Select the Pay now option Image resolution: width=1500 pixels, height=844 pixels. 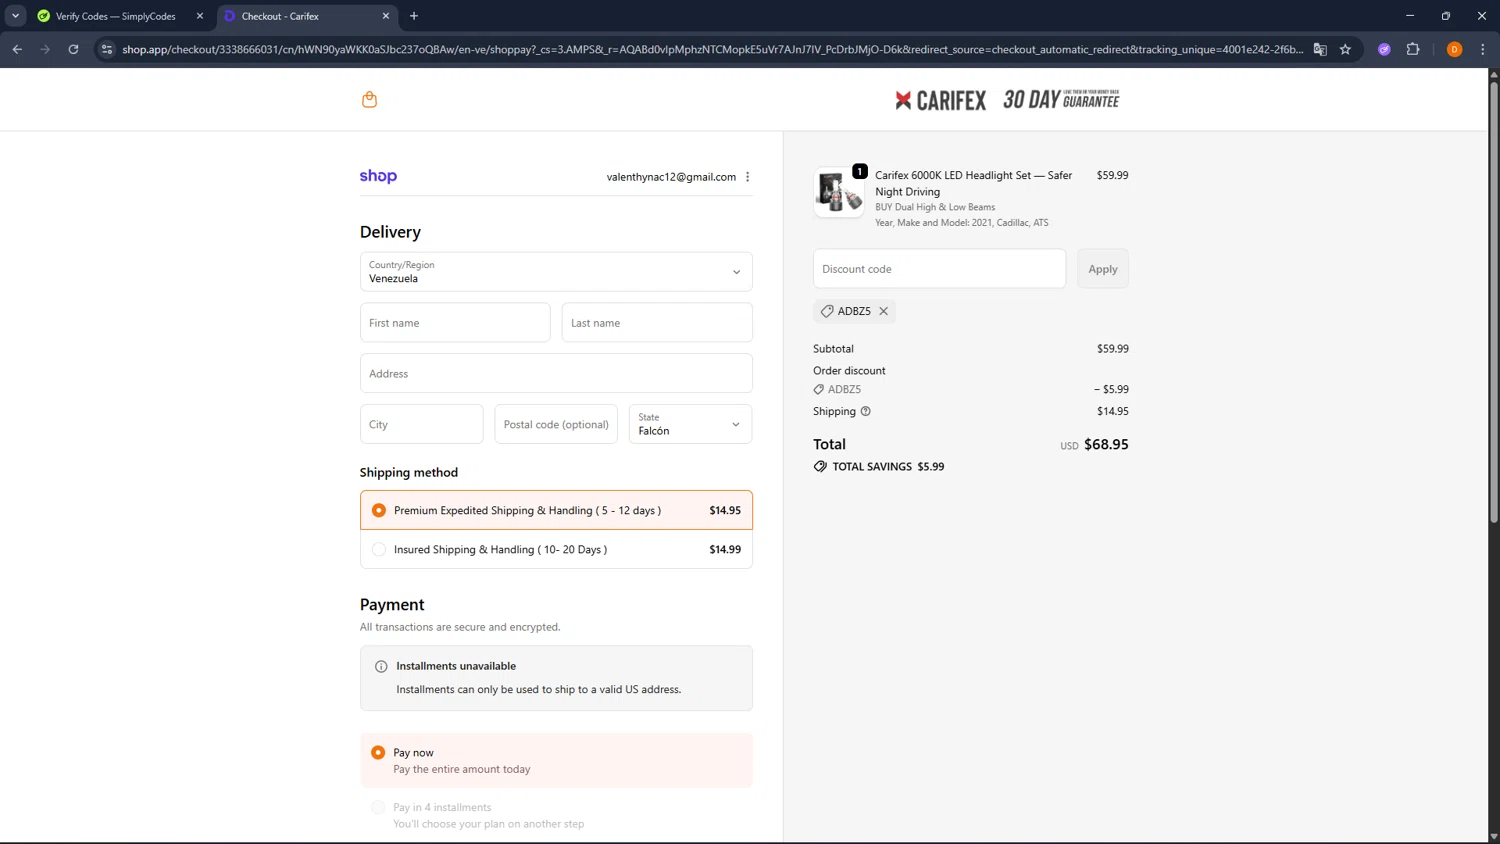[x=556, y=760]
